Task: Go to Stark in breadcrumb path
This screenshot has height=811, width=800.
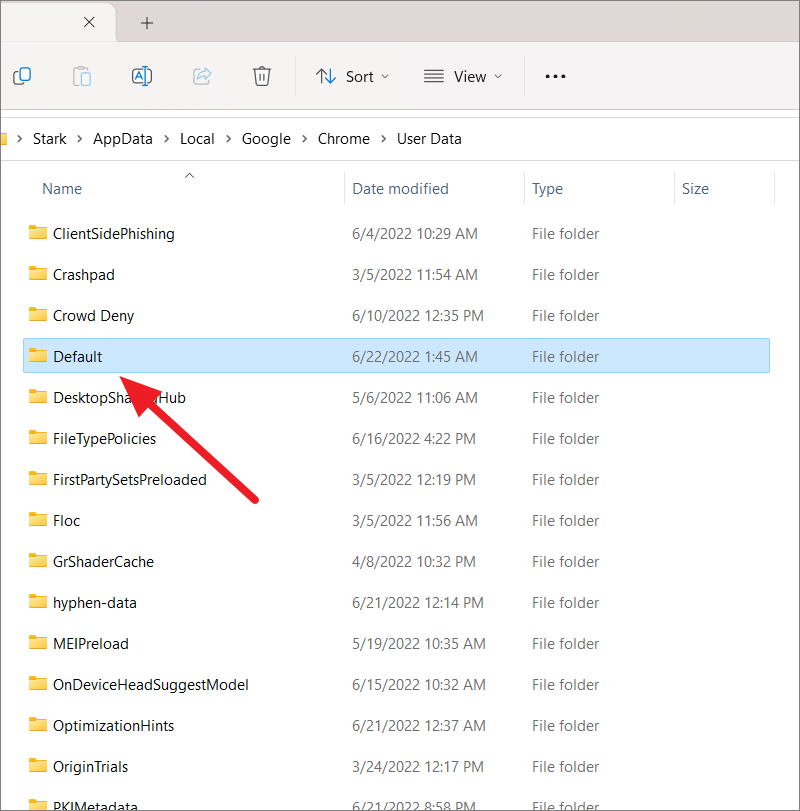Action: (50, 139)
